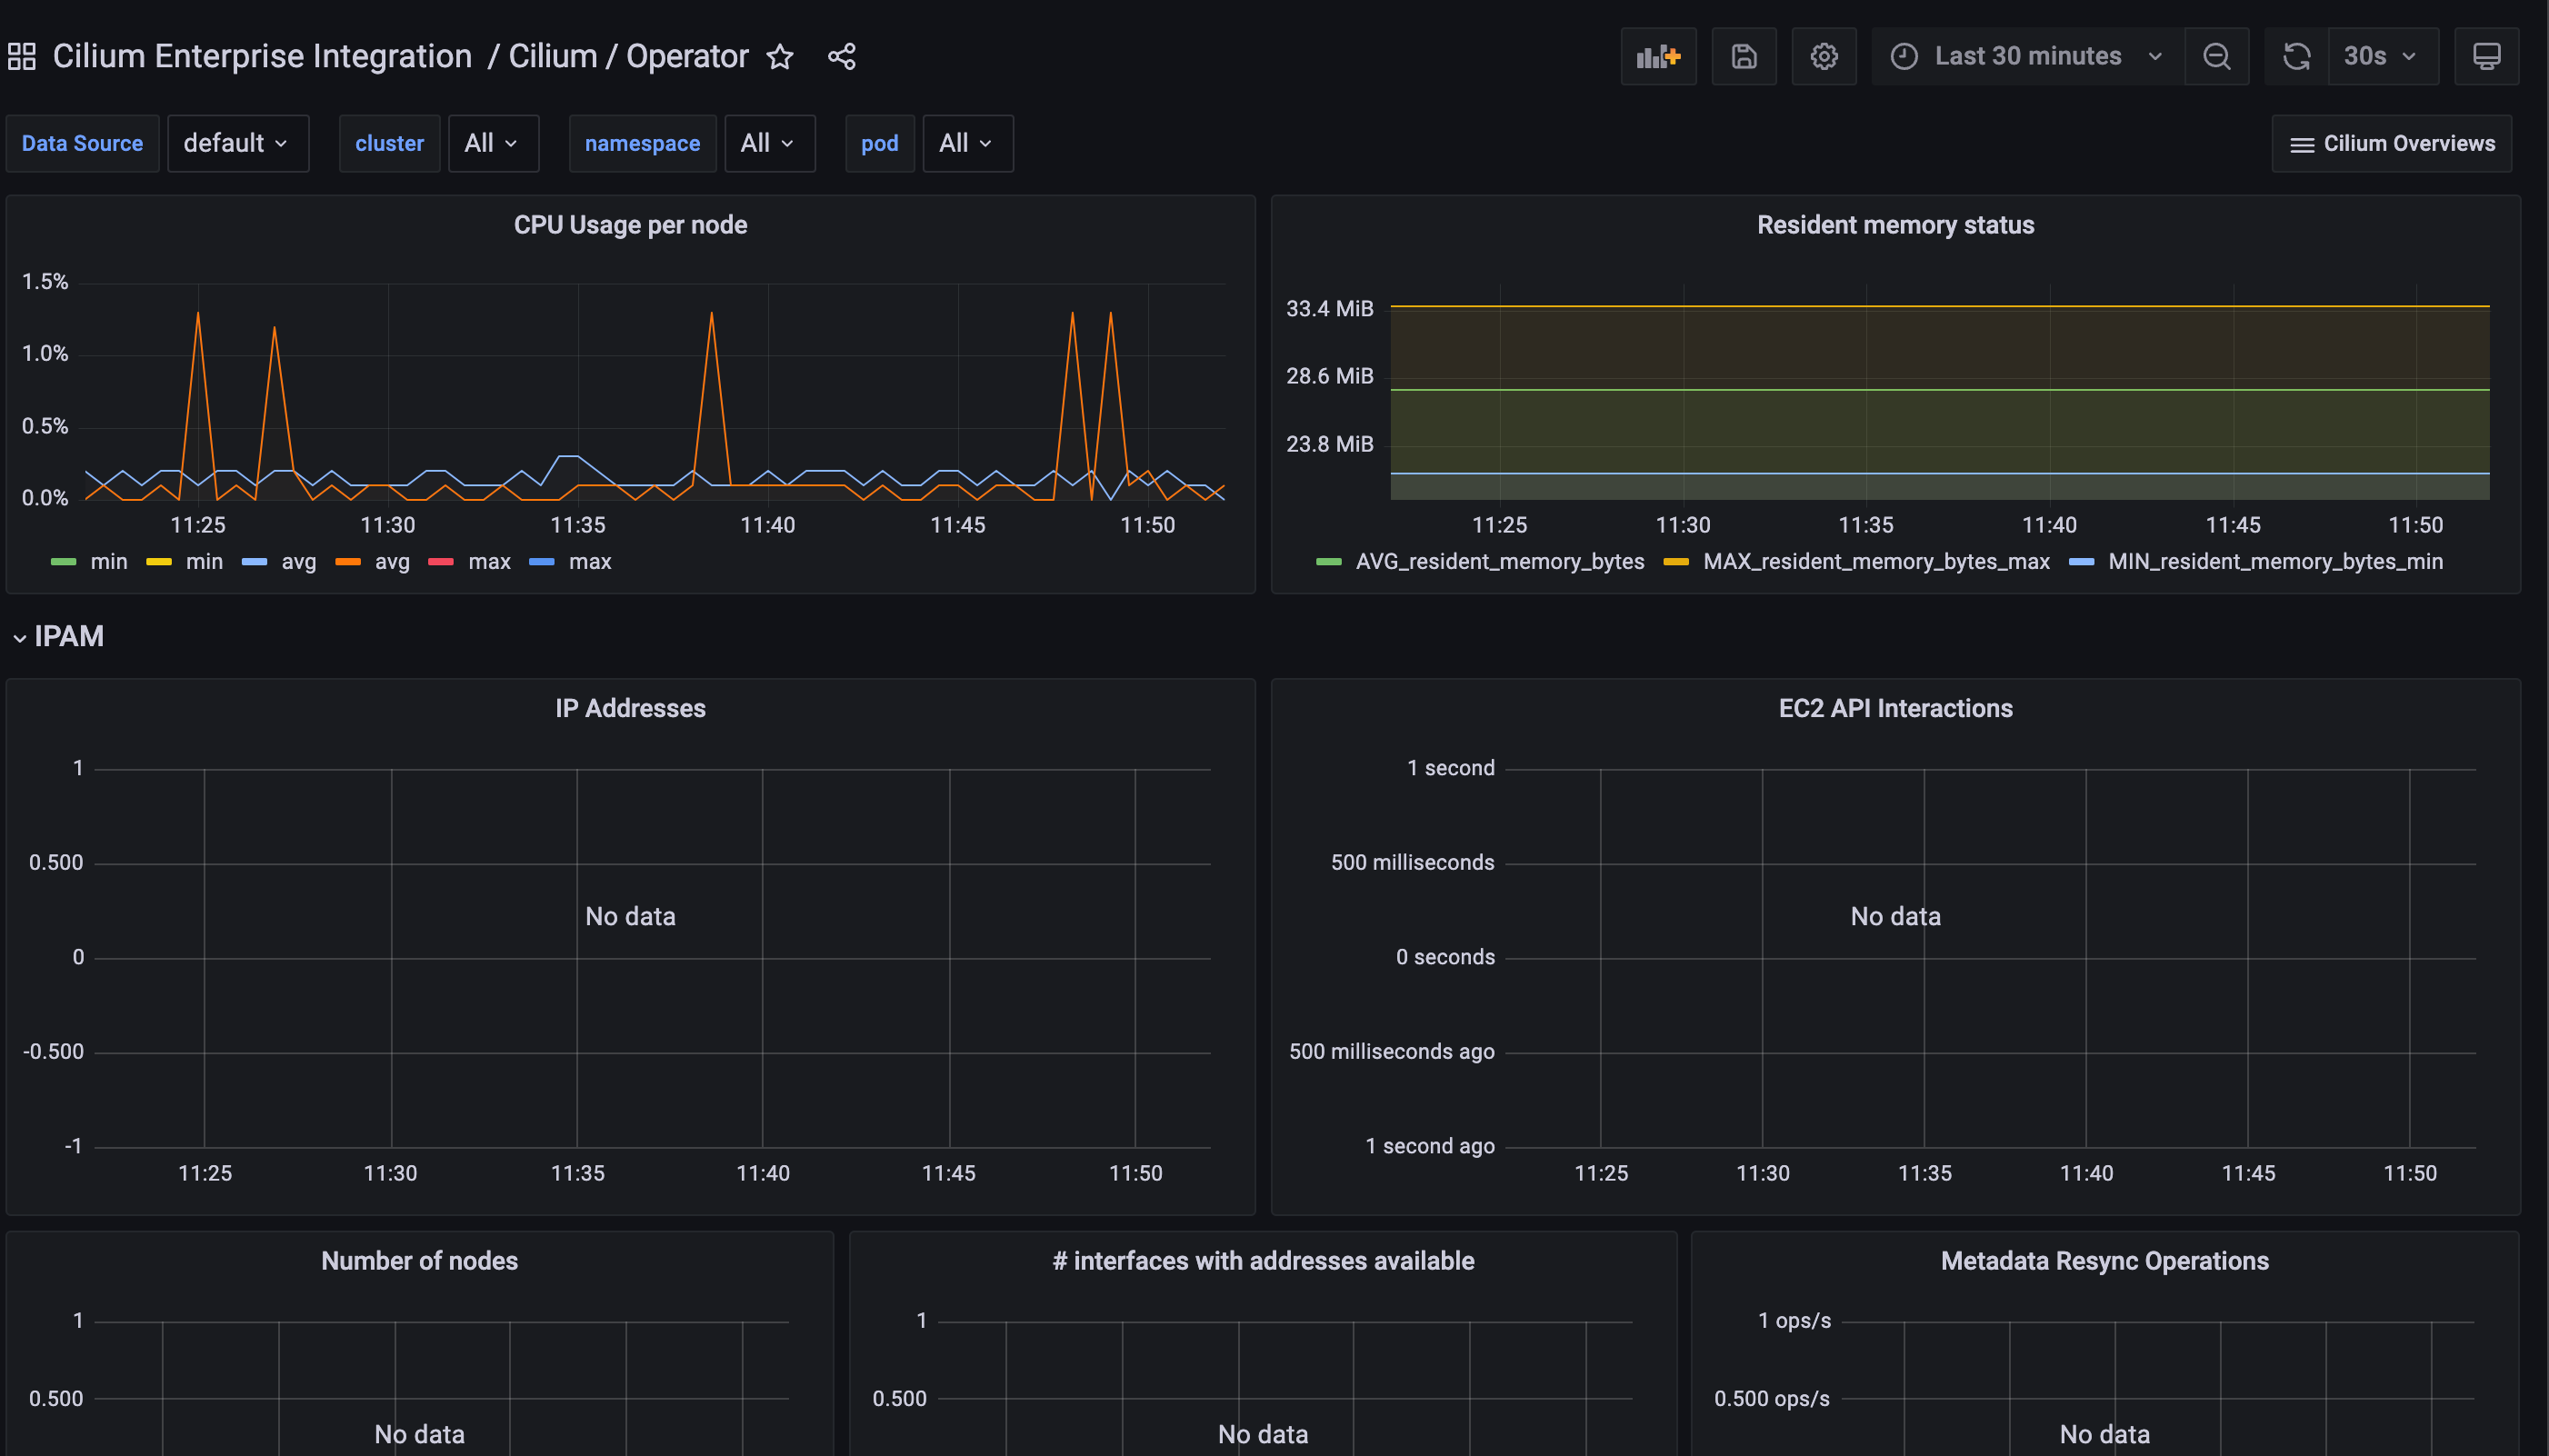Open dashboard settings gear
Screen dimensions: 2549x1456
pyautogui.click(x=1823, y=56)
